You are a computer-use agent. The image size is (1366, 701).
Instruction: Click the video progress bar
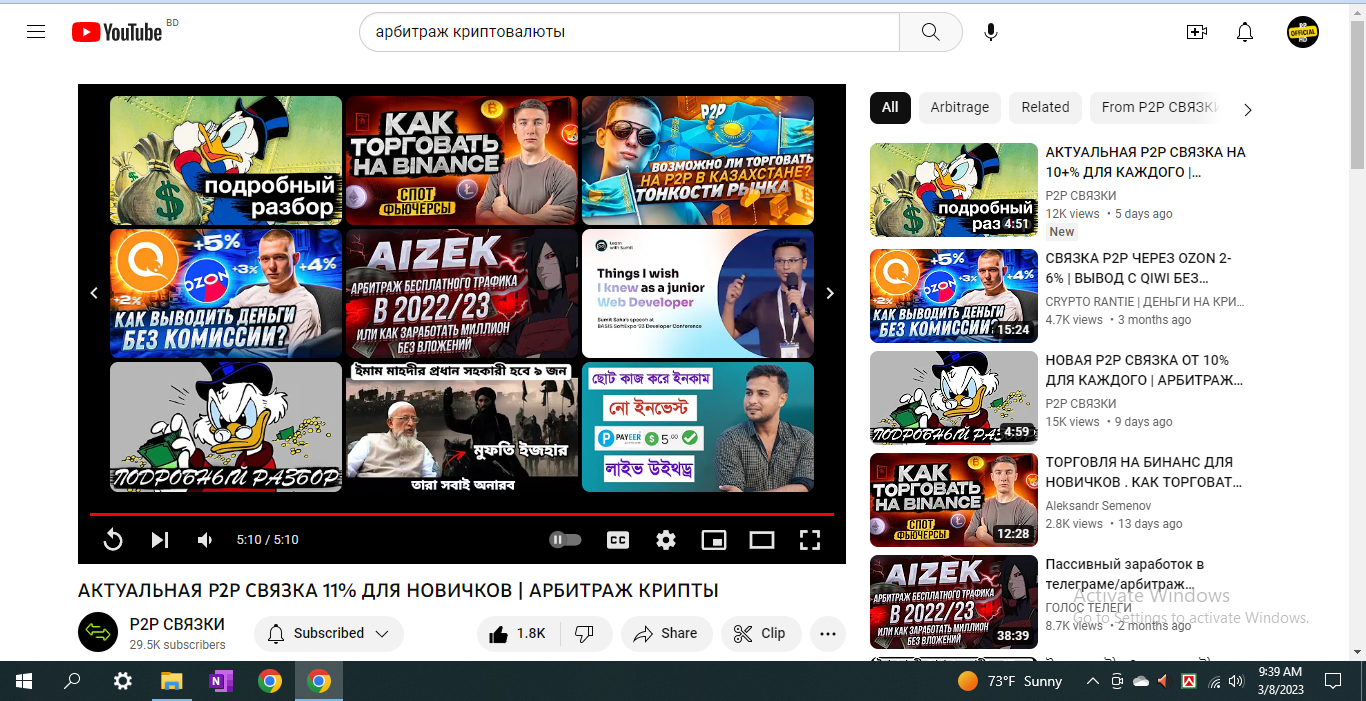(x=462, y=514)
